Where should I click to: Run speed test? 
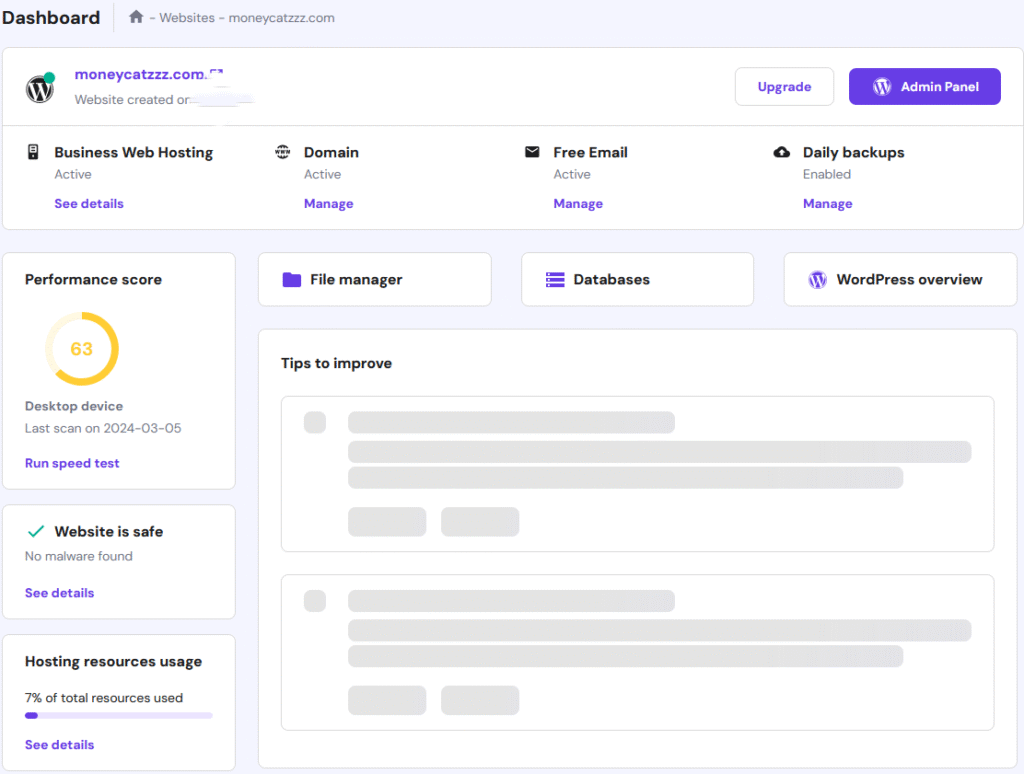click(72, 463)
